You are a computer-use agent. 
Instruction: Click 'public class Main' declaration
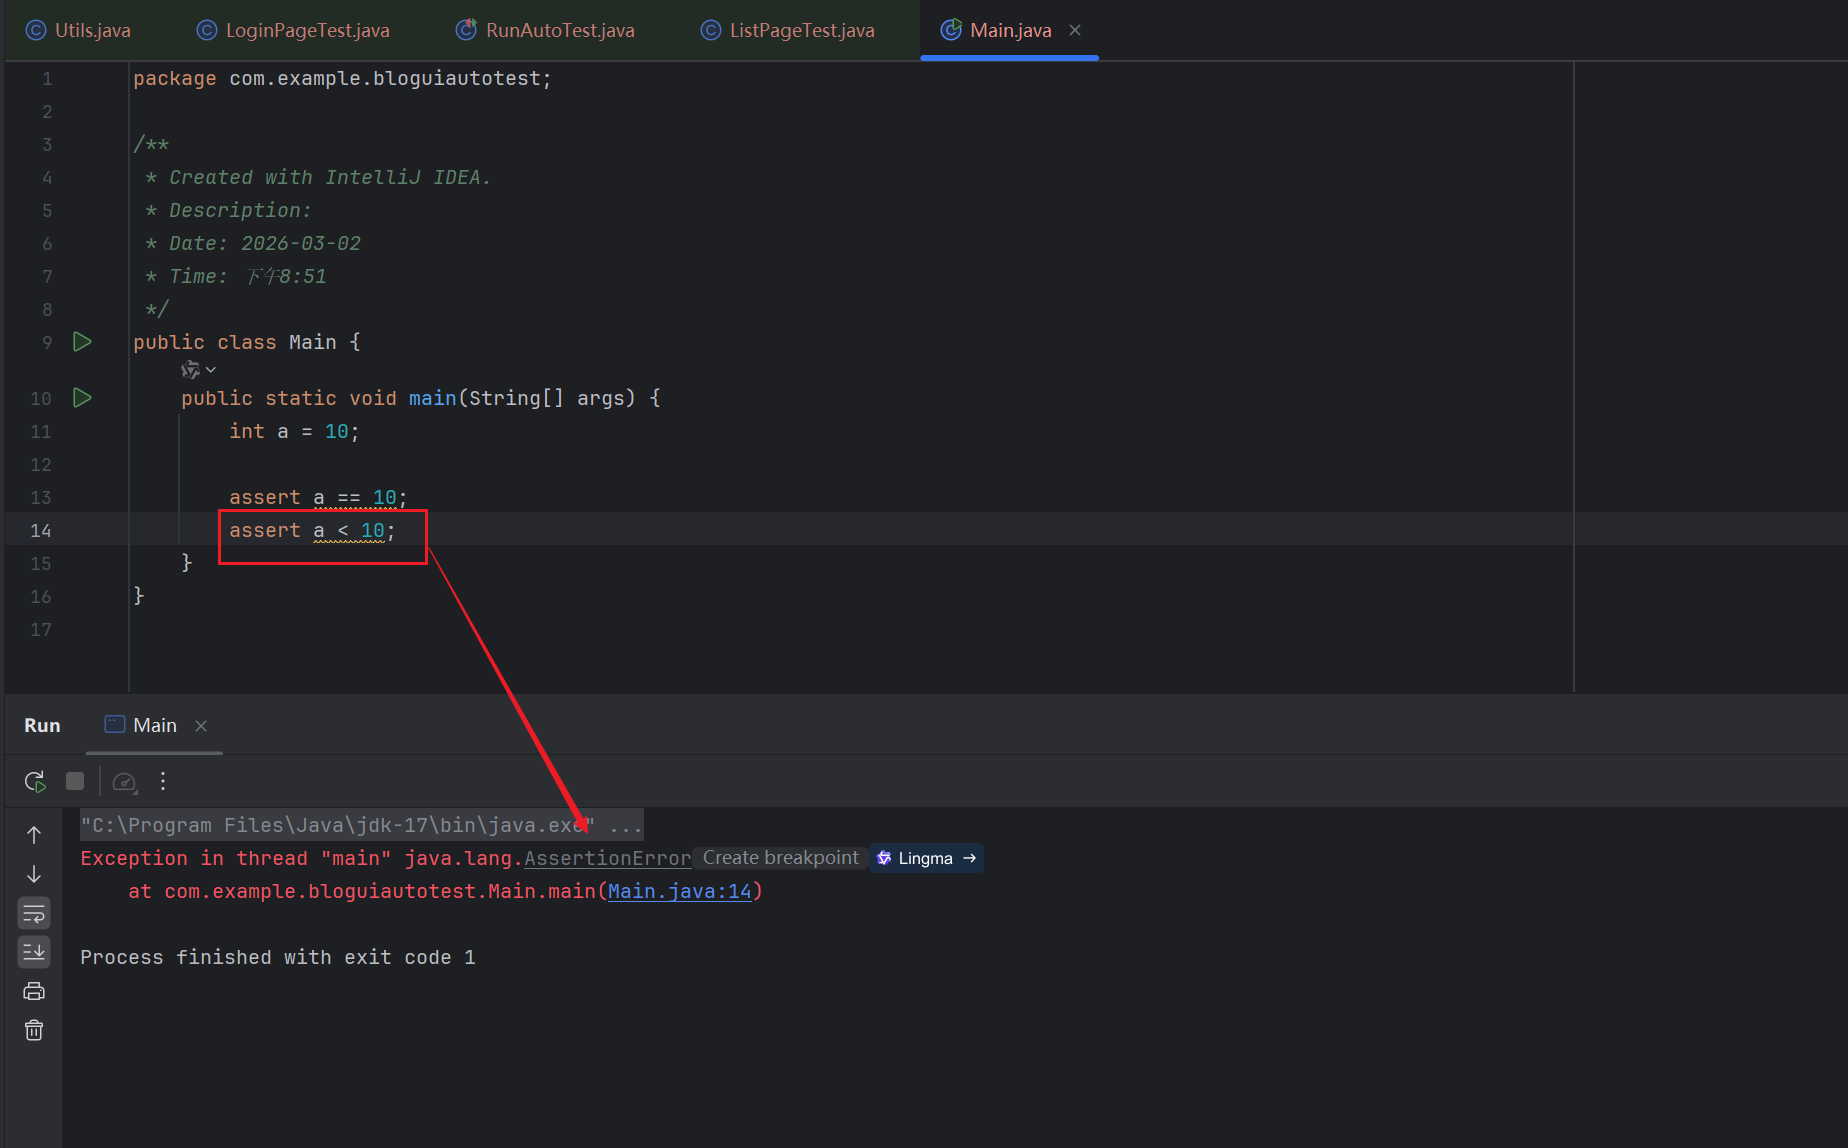[x=246, y=342]
